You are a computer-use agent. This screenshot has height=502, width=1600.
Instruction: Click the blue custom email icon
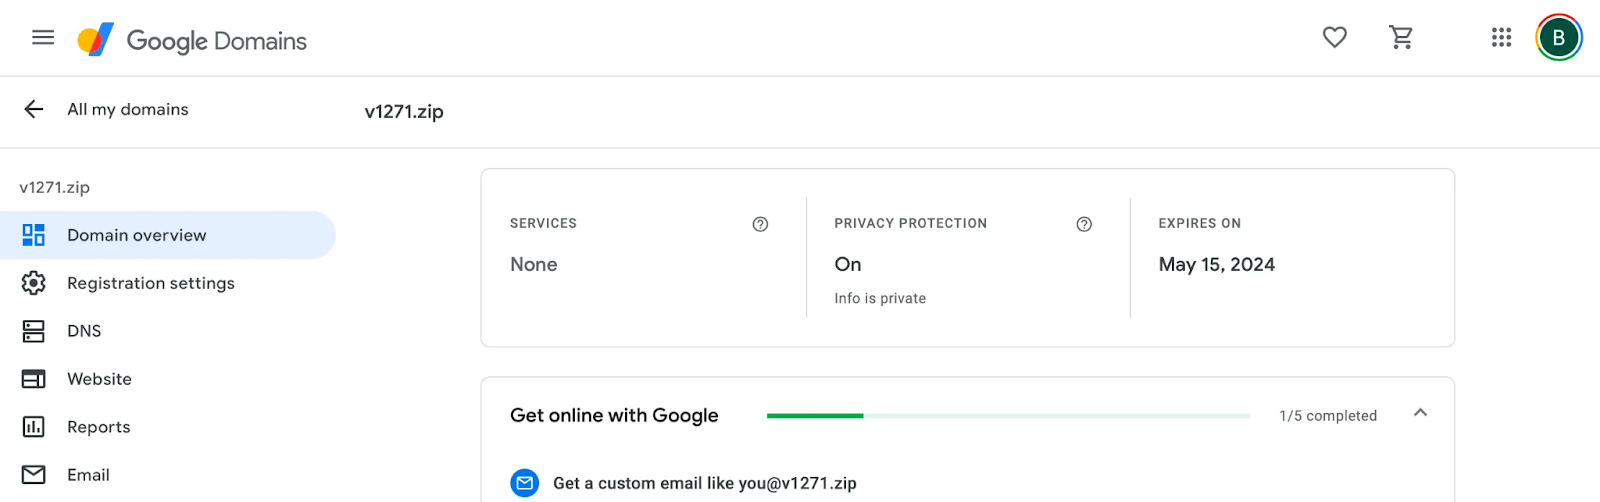point(525,483)
